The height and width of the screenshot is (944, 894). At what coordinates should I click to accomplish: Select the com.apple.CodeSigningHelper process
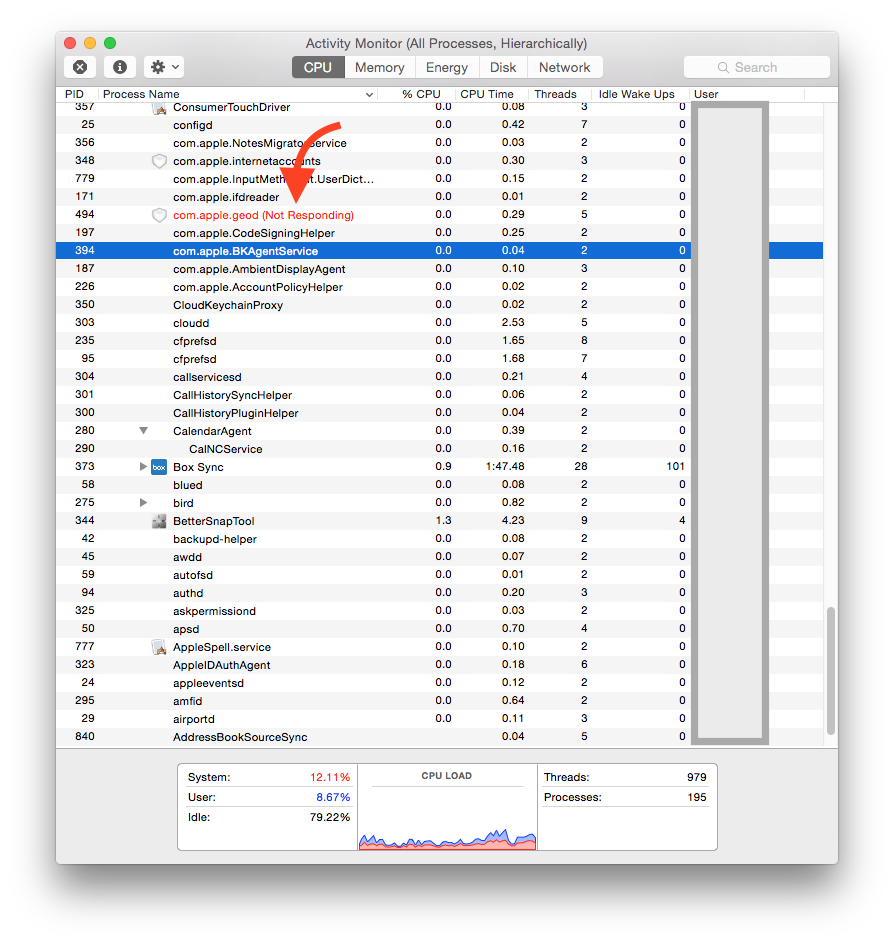pyautogui.click(x=439, y=233)
